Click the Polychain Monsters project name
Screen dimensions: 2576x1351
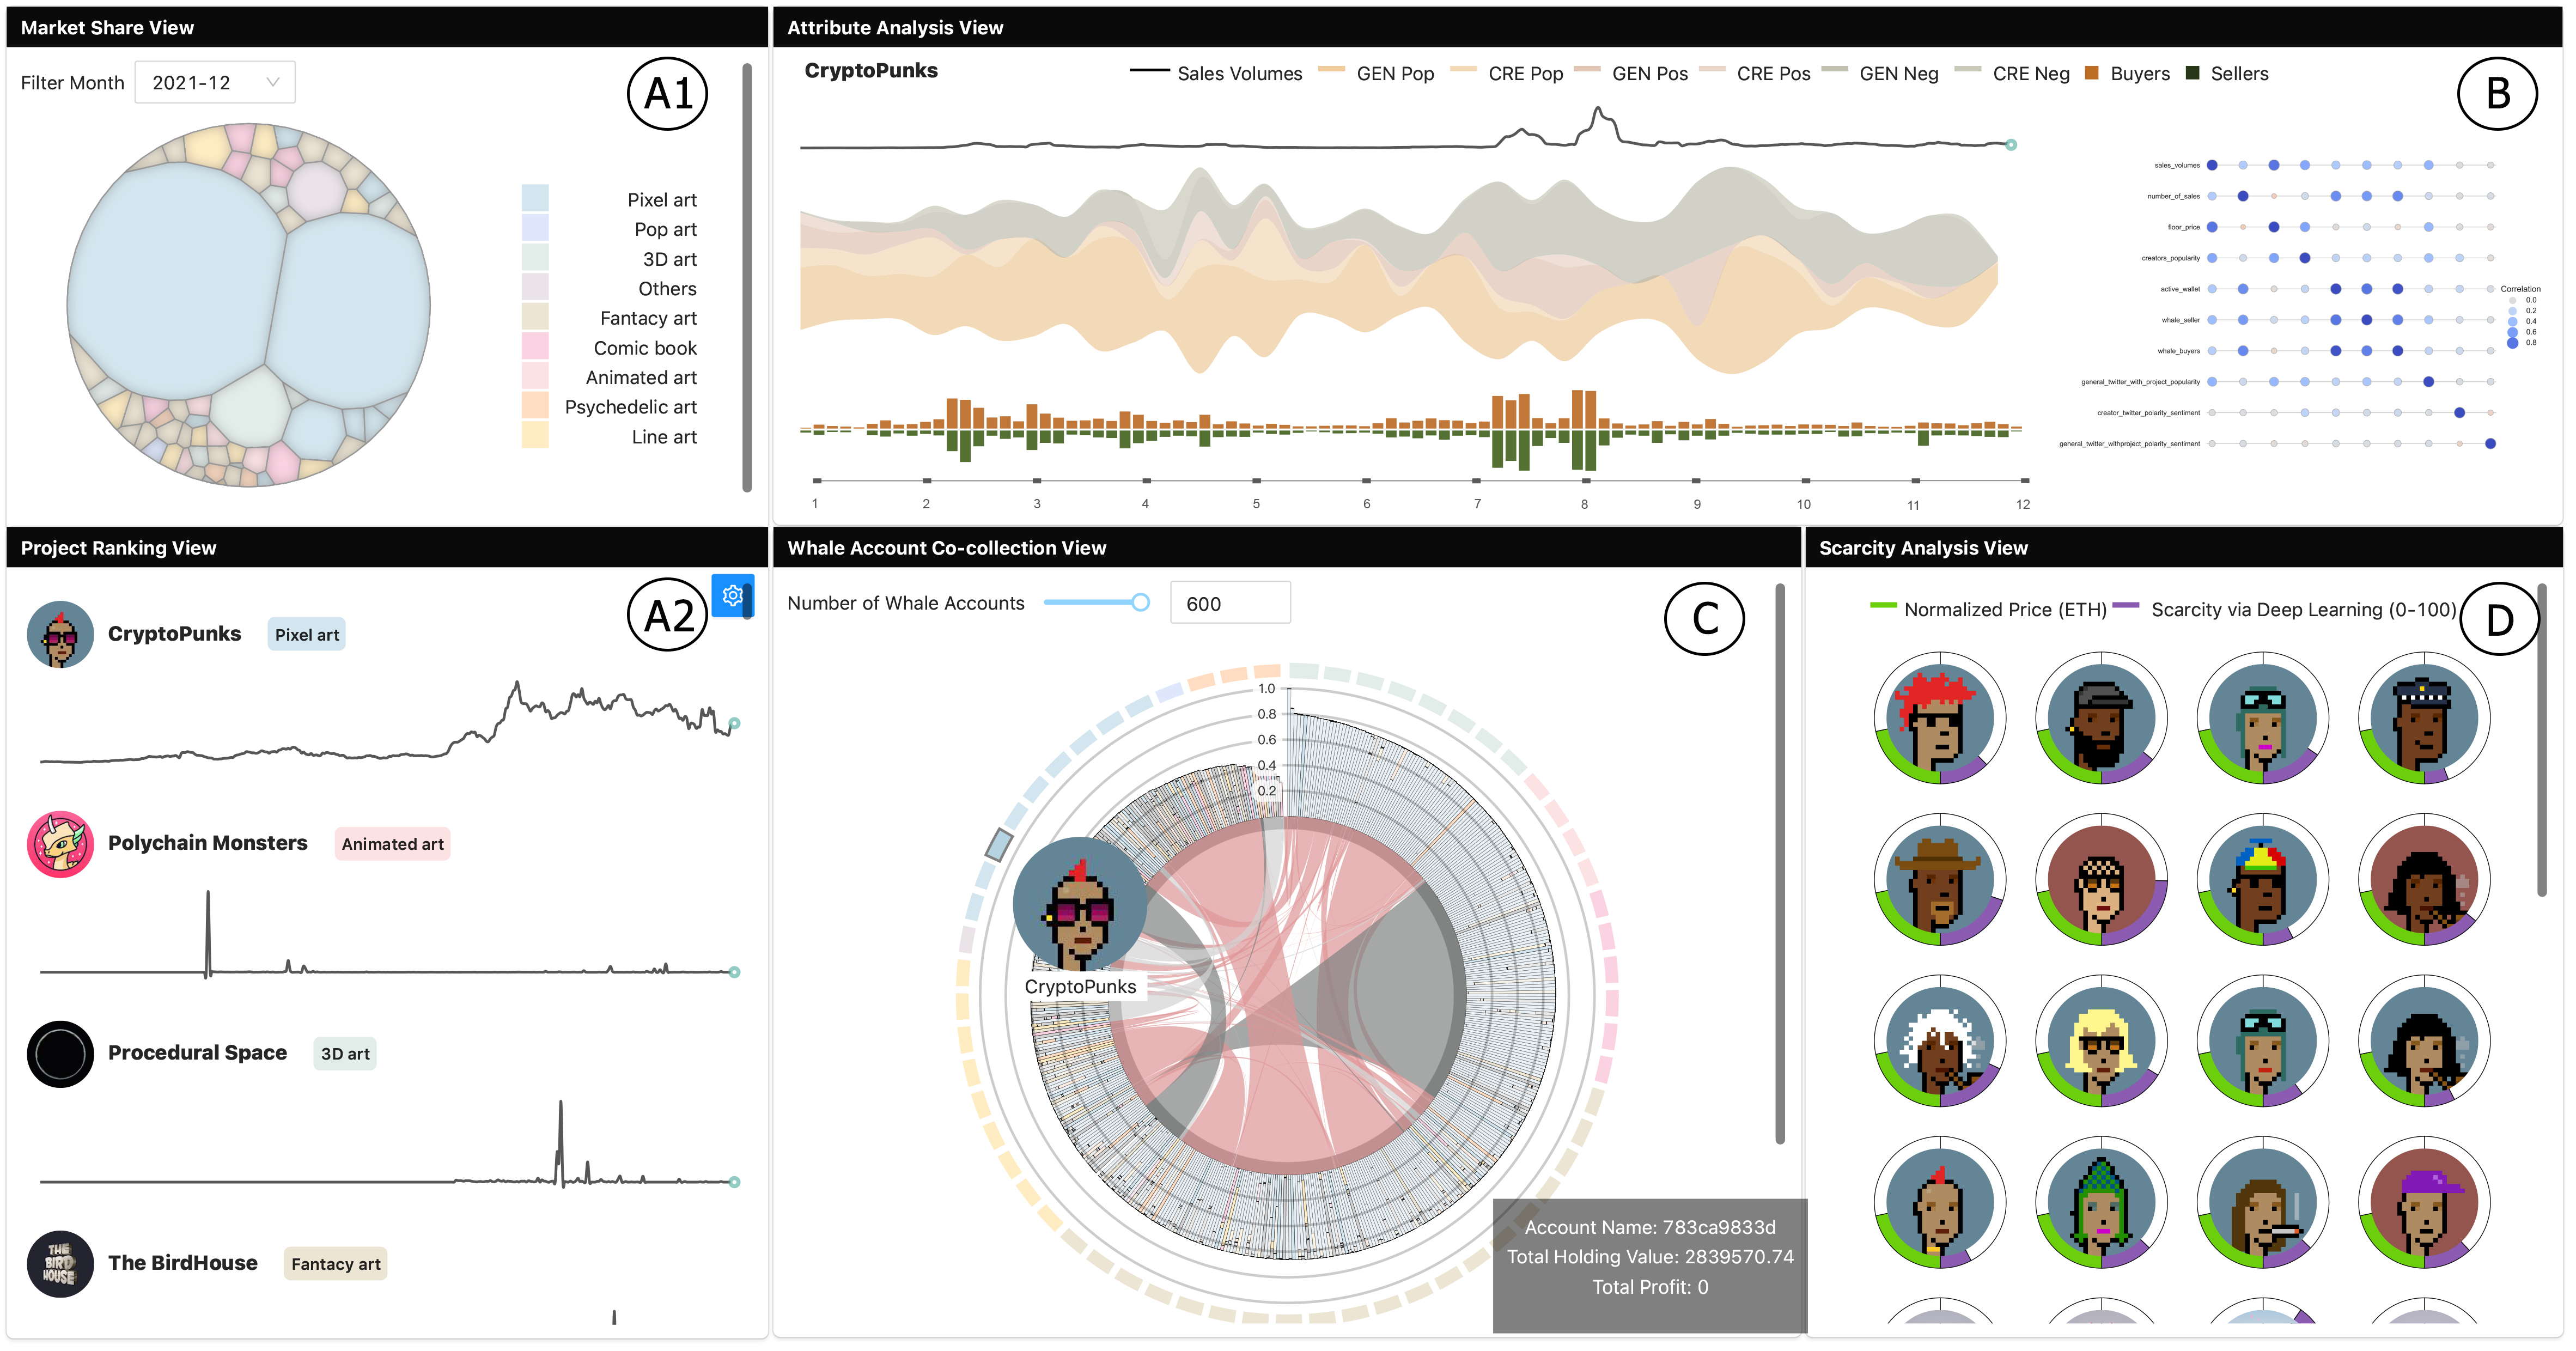(208, 843)
